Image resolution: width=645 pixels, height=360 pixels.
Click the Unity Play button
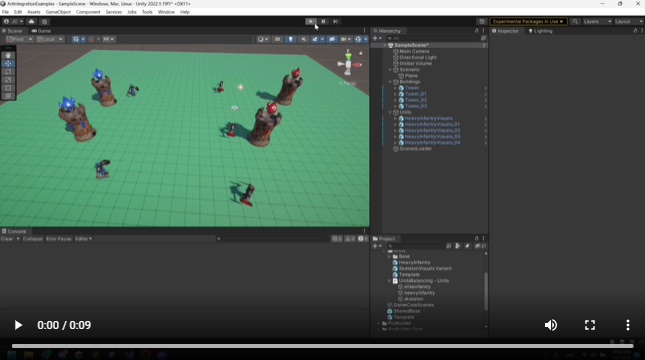[x=311, y=21]
